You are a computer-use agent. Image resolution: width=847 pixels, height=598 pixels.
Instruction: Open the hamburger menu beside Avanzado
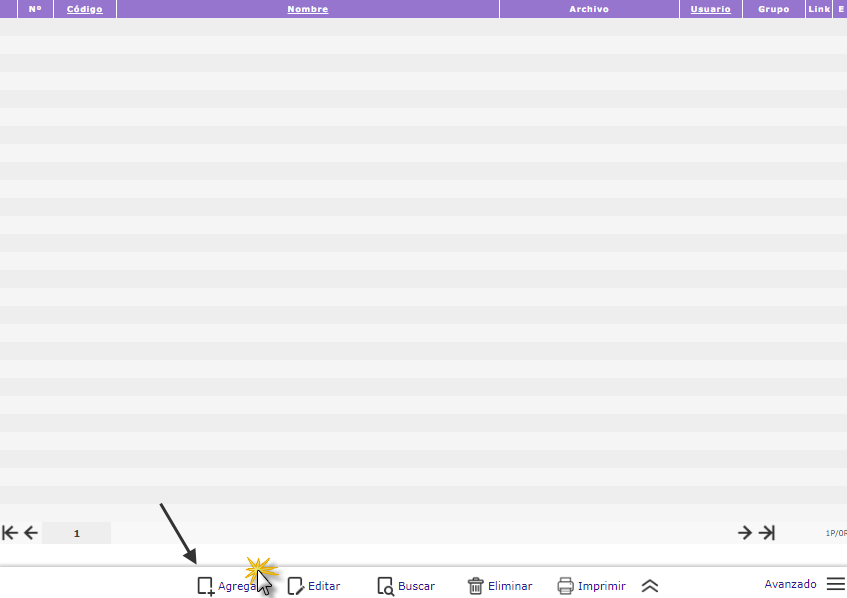pyautogui.click(x=836, y=584)
